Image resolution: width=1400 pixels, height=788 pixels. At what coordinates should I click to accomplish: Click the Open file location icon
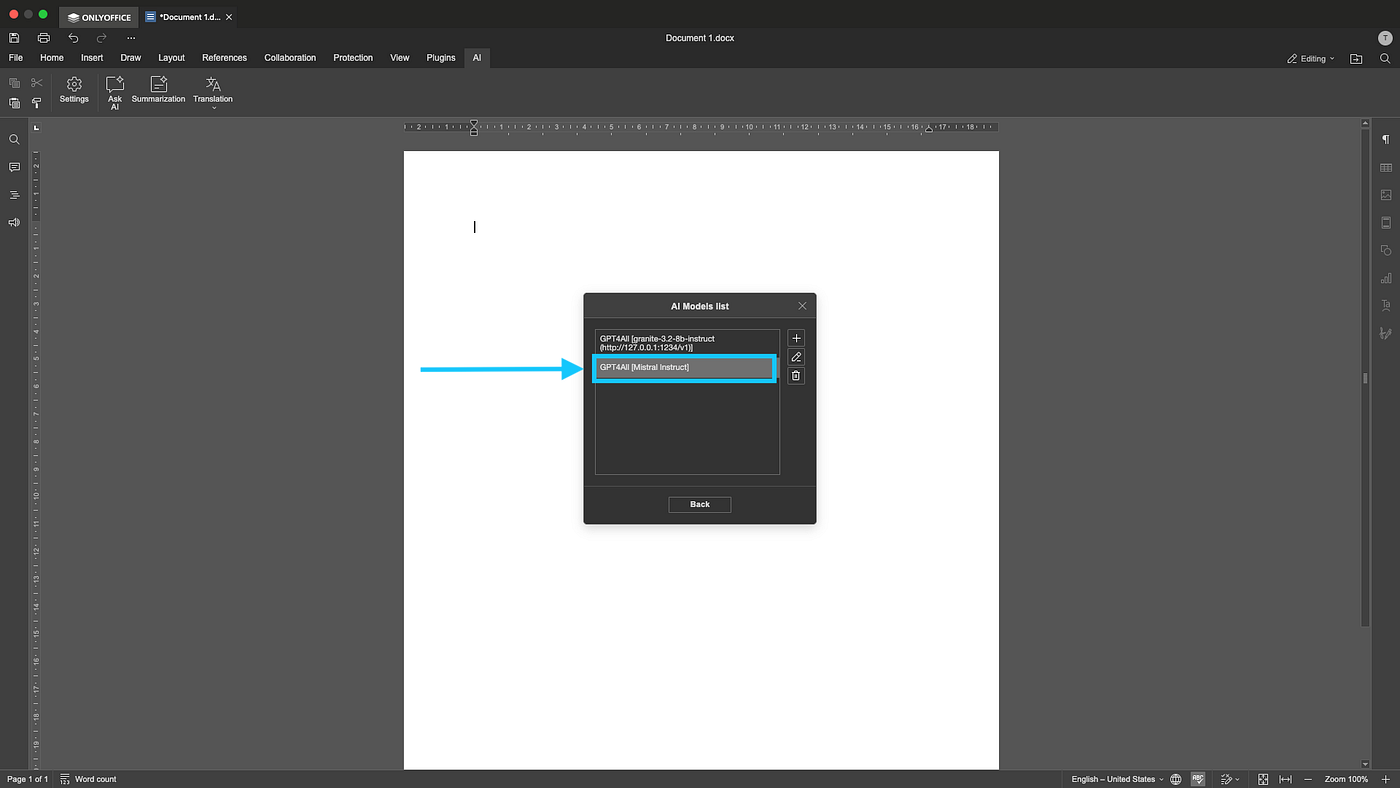pos(1356,59)
